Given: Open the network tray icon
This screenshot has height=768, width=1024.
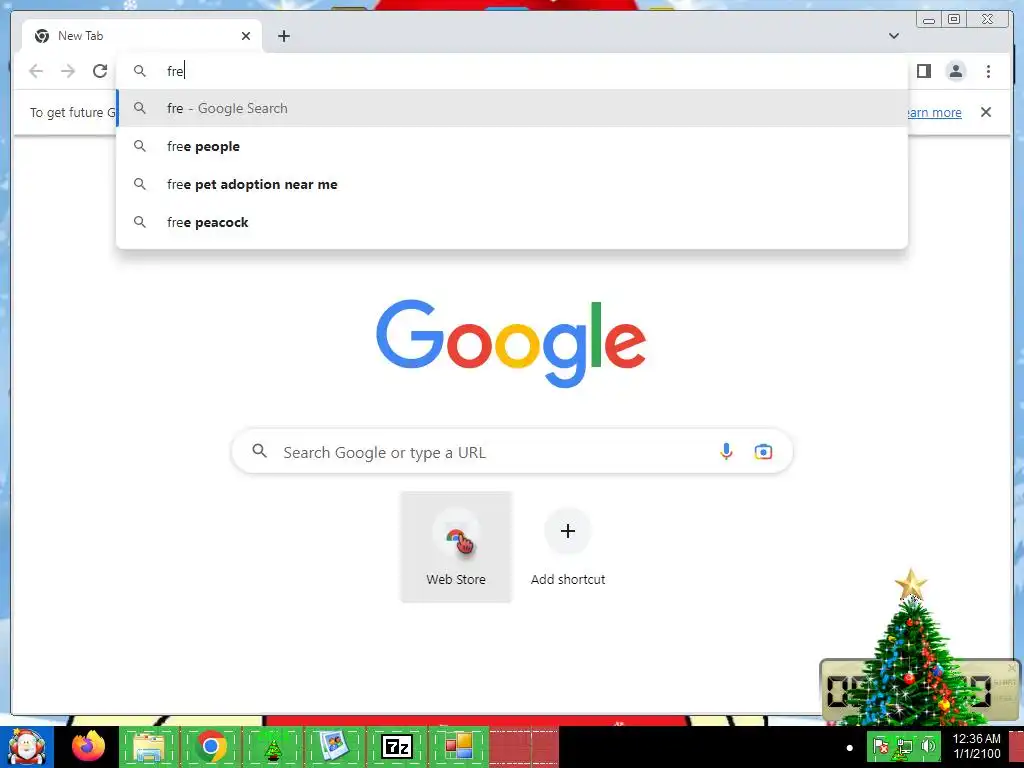Looking at the screenshot, I should coord(904,746).
